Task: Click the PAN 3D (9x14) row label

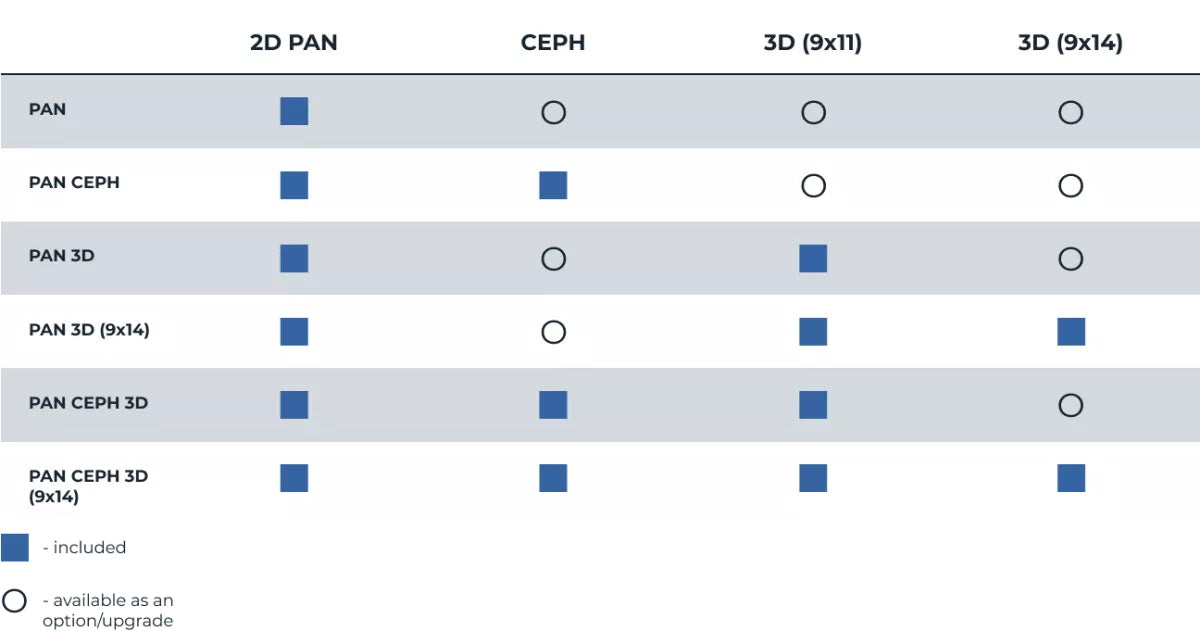Action: pyautogui.click(x=89, y=329)
